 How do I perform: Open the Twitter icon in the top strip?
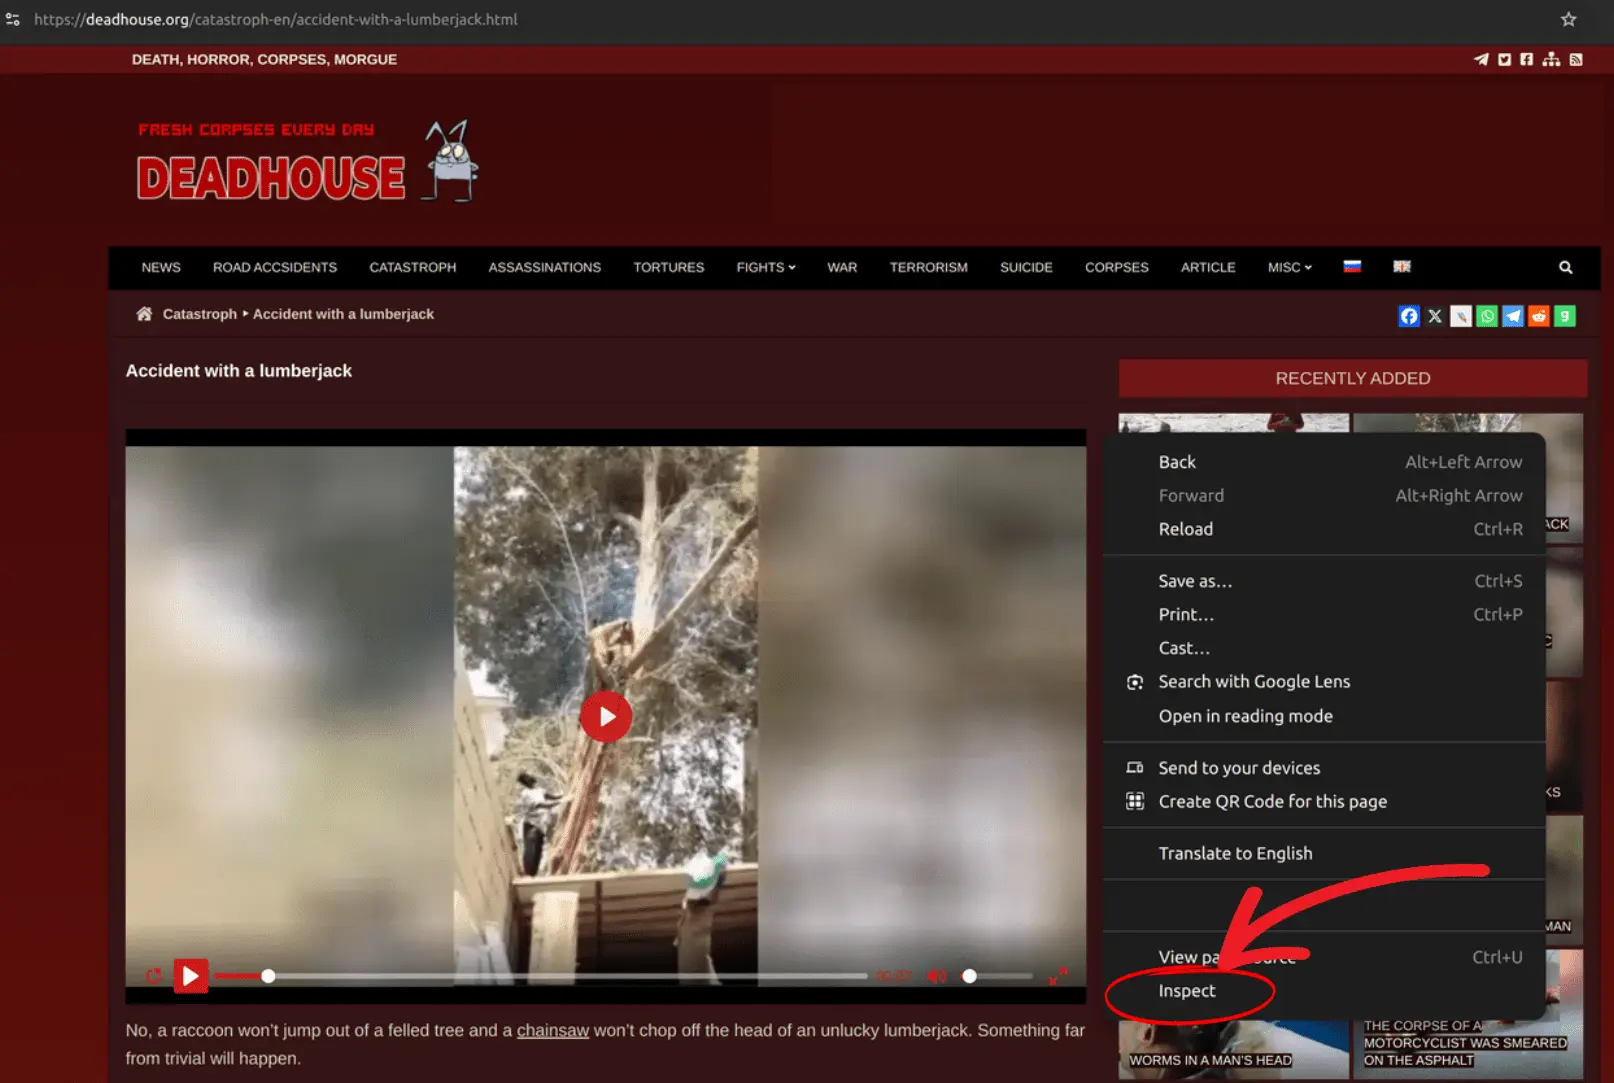click(x=1504, y=60)
